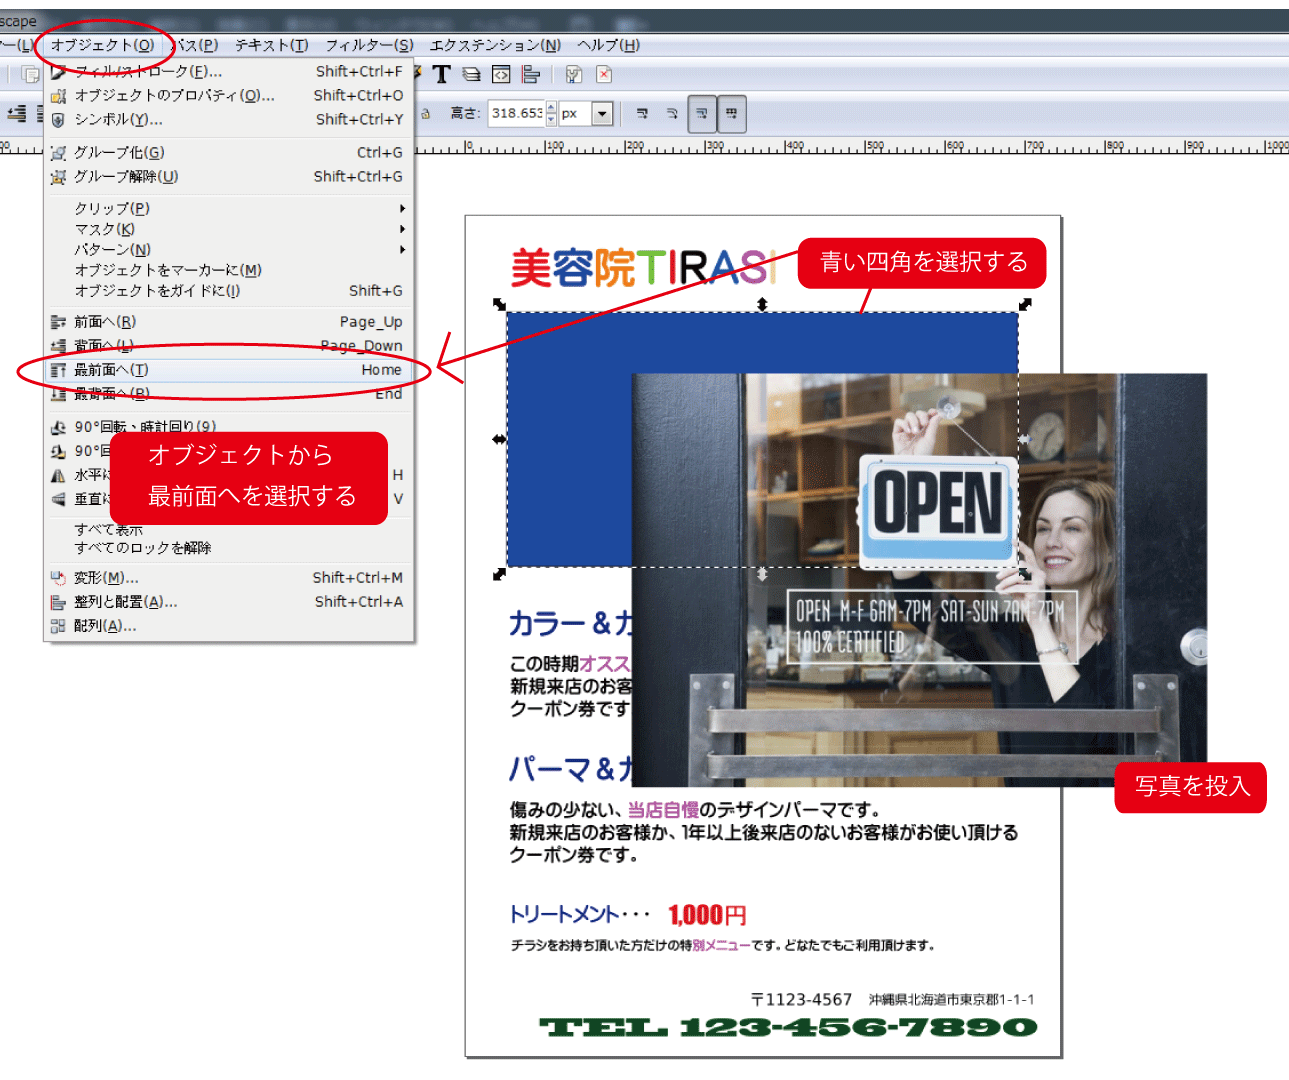Toggle scale rounded corners button
Screen dimensions: 1289x1080
pos(672,114)
